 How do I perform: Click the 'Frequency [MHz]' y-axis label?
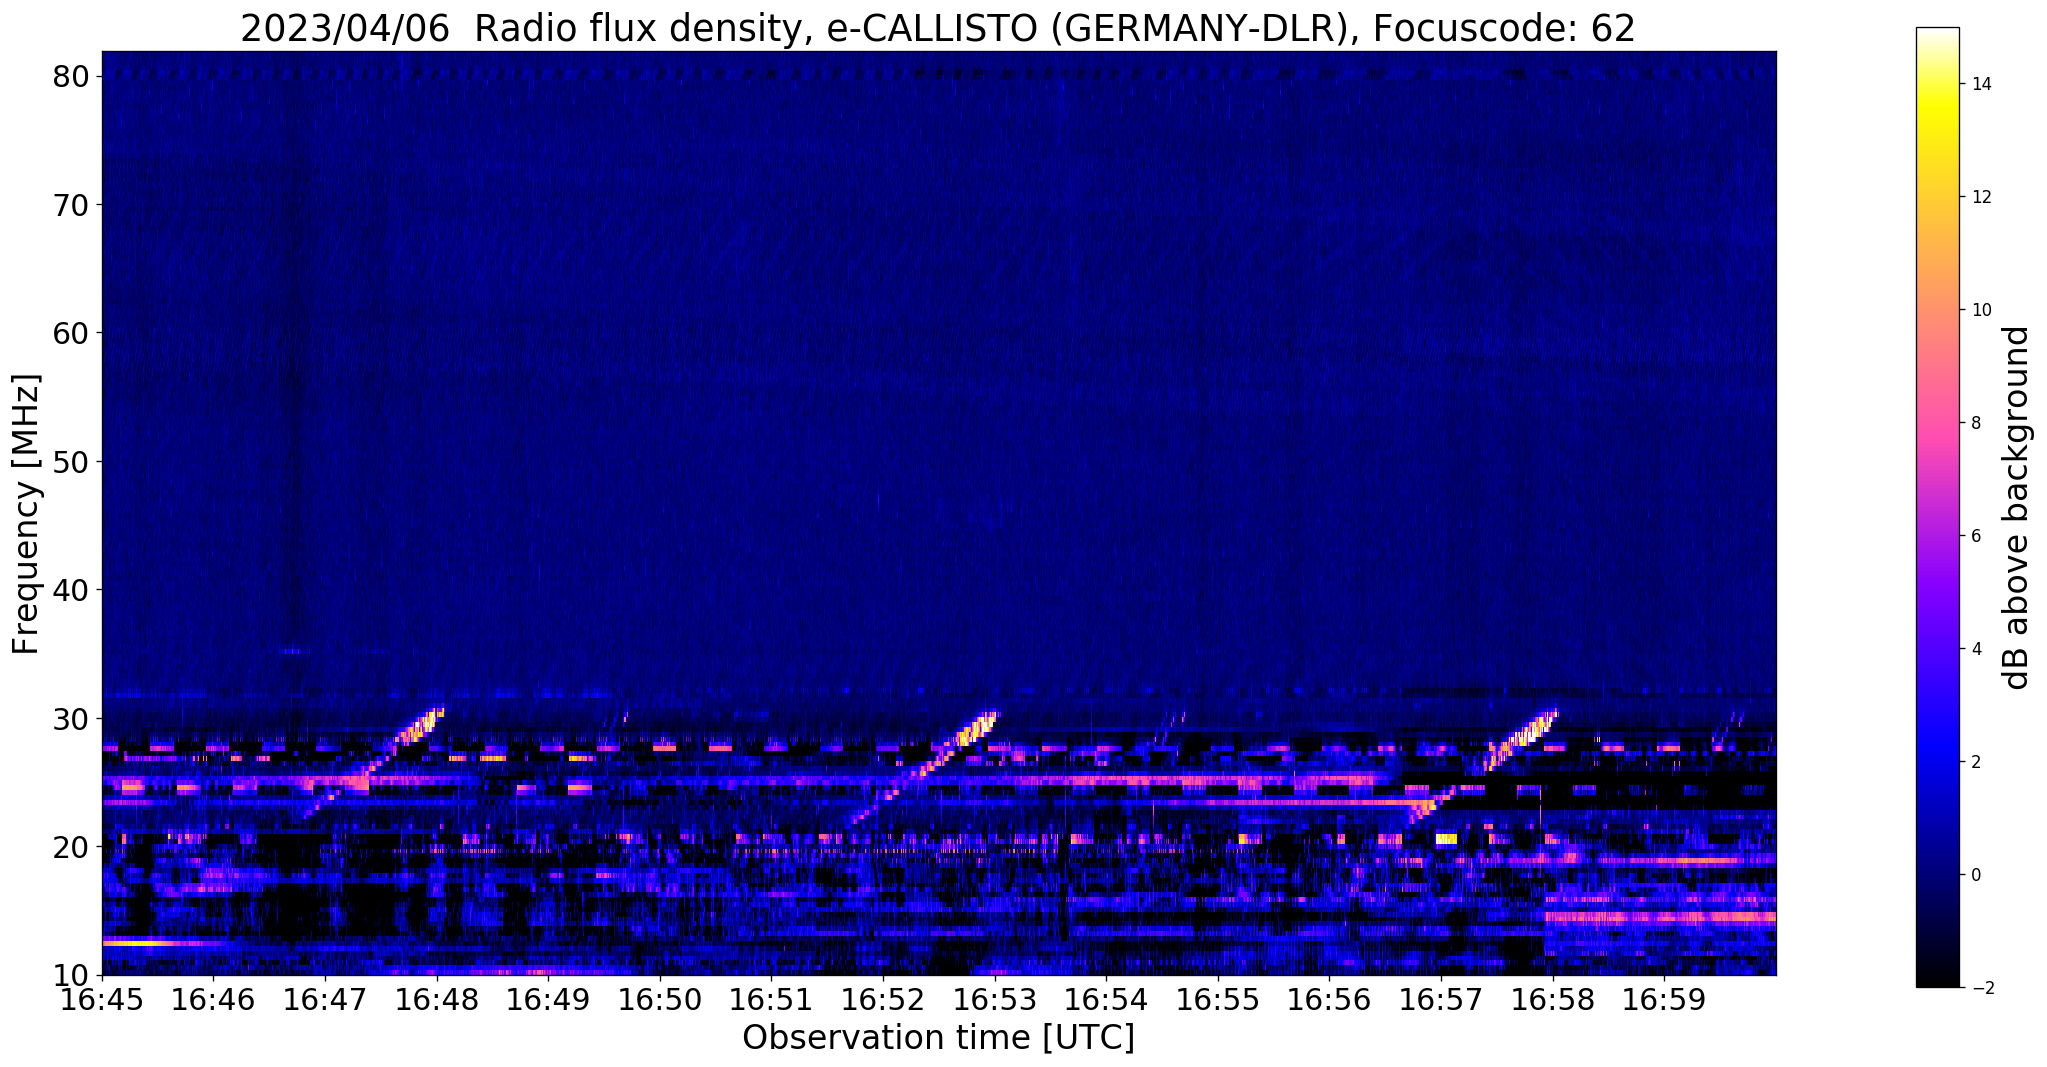point(26,514)
